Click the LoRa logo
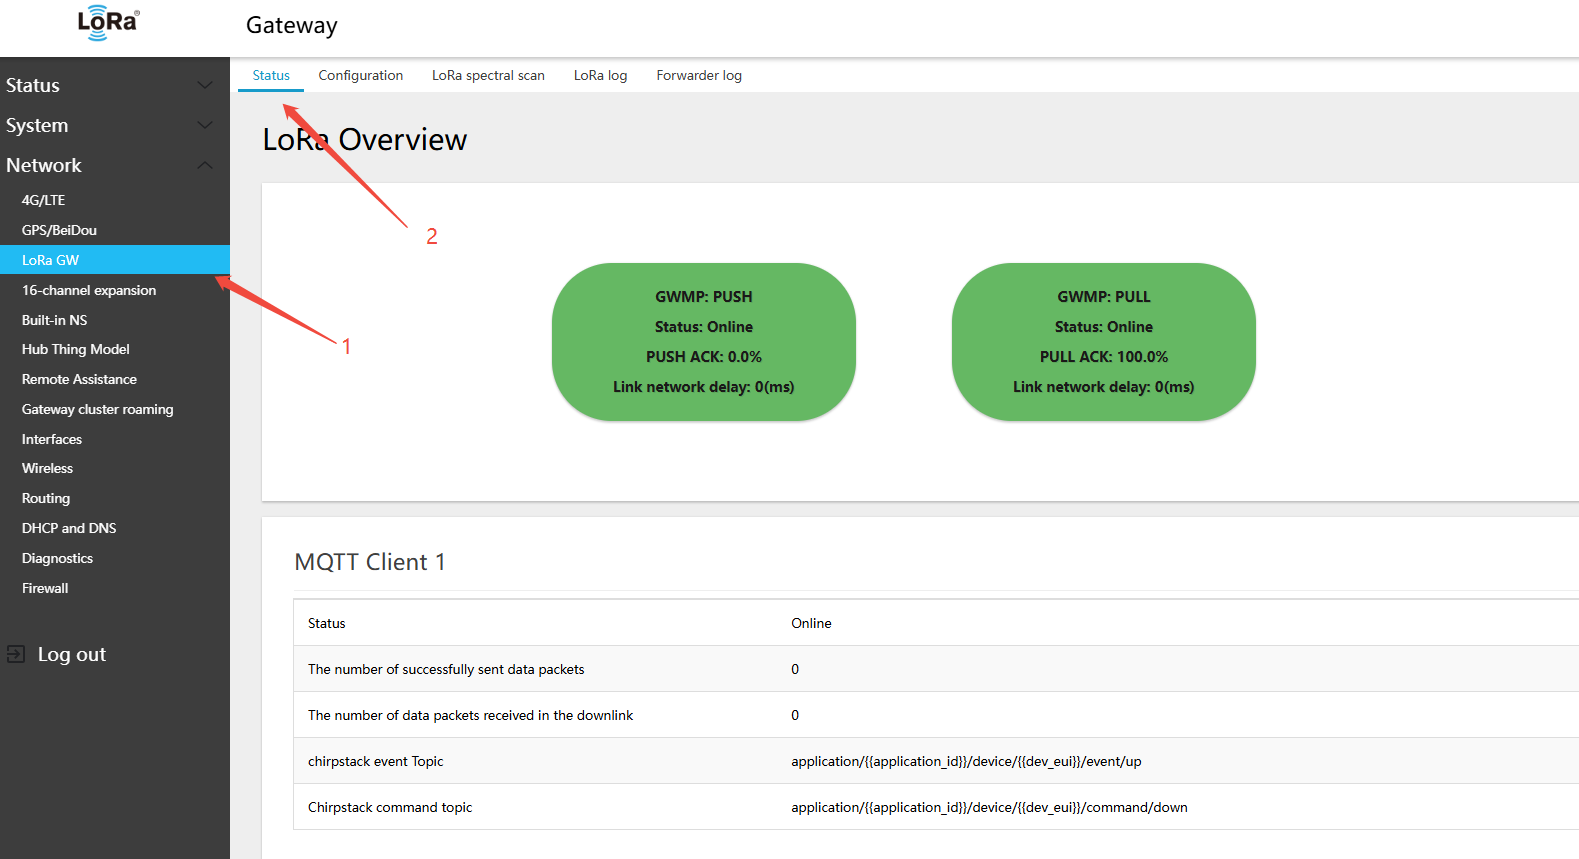Viewport: 1579px width, 859px height. pyautogui.click(x=108, y=23)
